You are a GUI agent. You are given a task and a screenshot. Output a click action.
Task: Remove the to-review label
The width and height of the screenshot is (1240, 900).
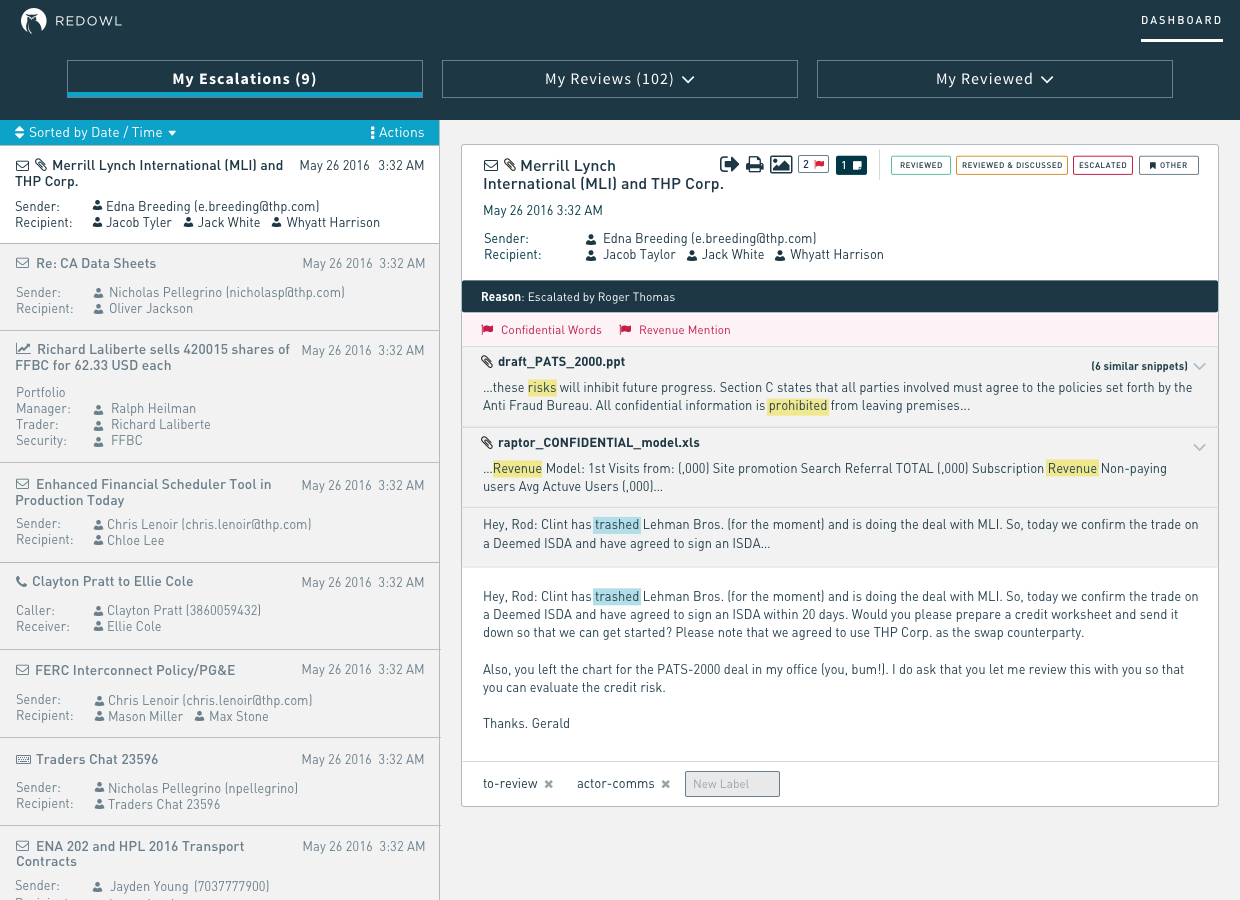coord(548,784)
